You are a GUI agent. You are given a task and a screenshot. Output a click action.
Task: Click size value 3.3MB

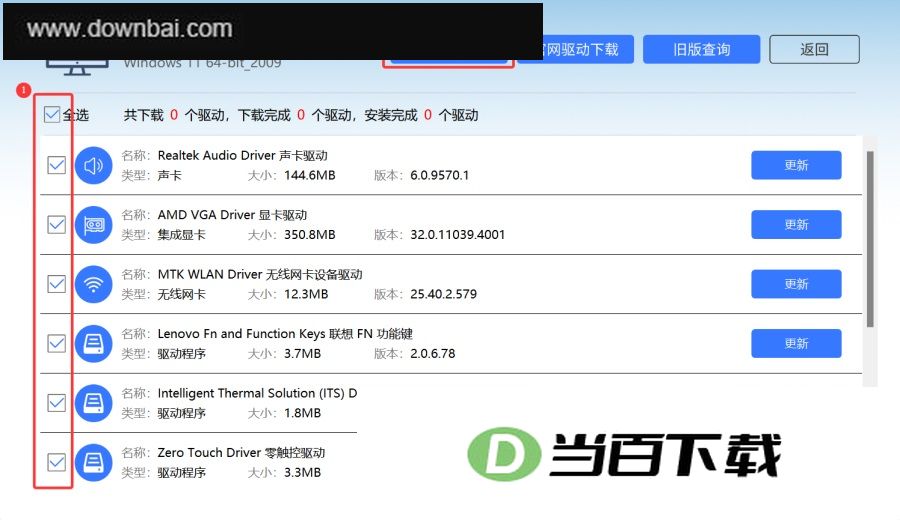(302, 472)
